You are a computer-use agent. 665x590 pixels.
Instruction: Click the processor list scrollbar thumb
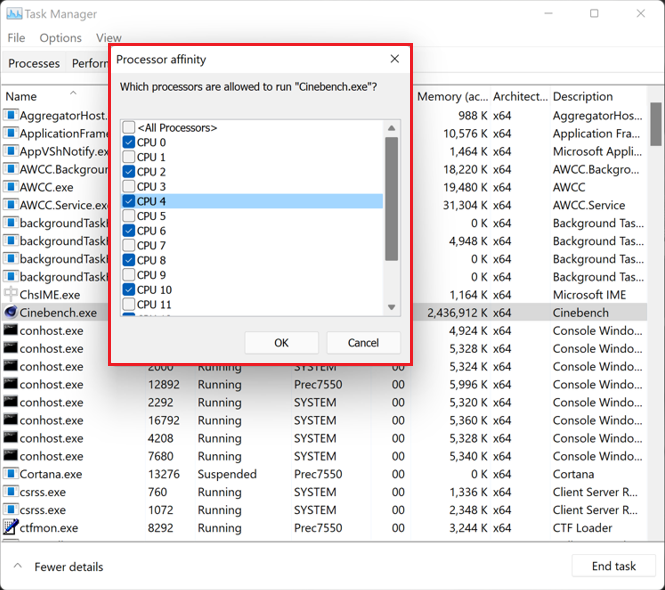pyautogui.click(x=391, y=199)
